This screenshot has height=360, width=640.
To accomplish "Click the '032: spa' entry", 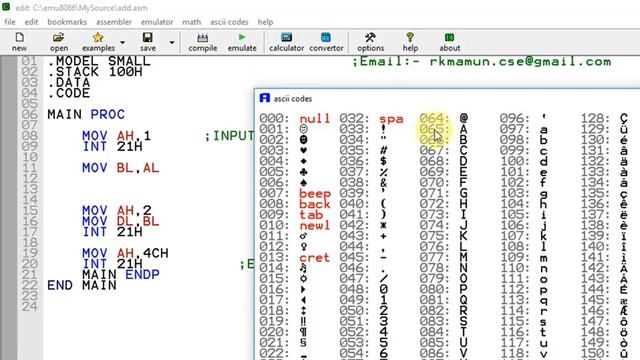I will pos(371,118).
